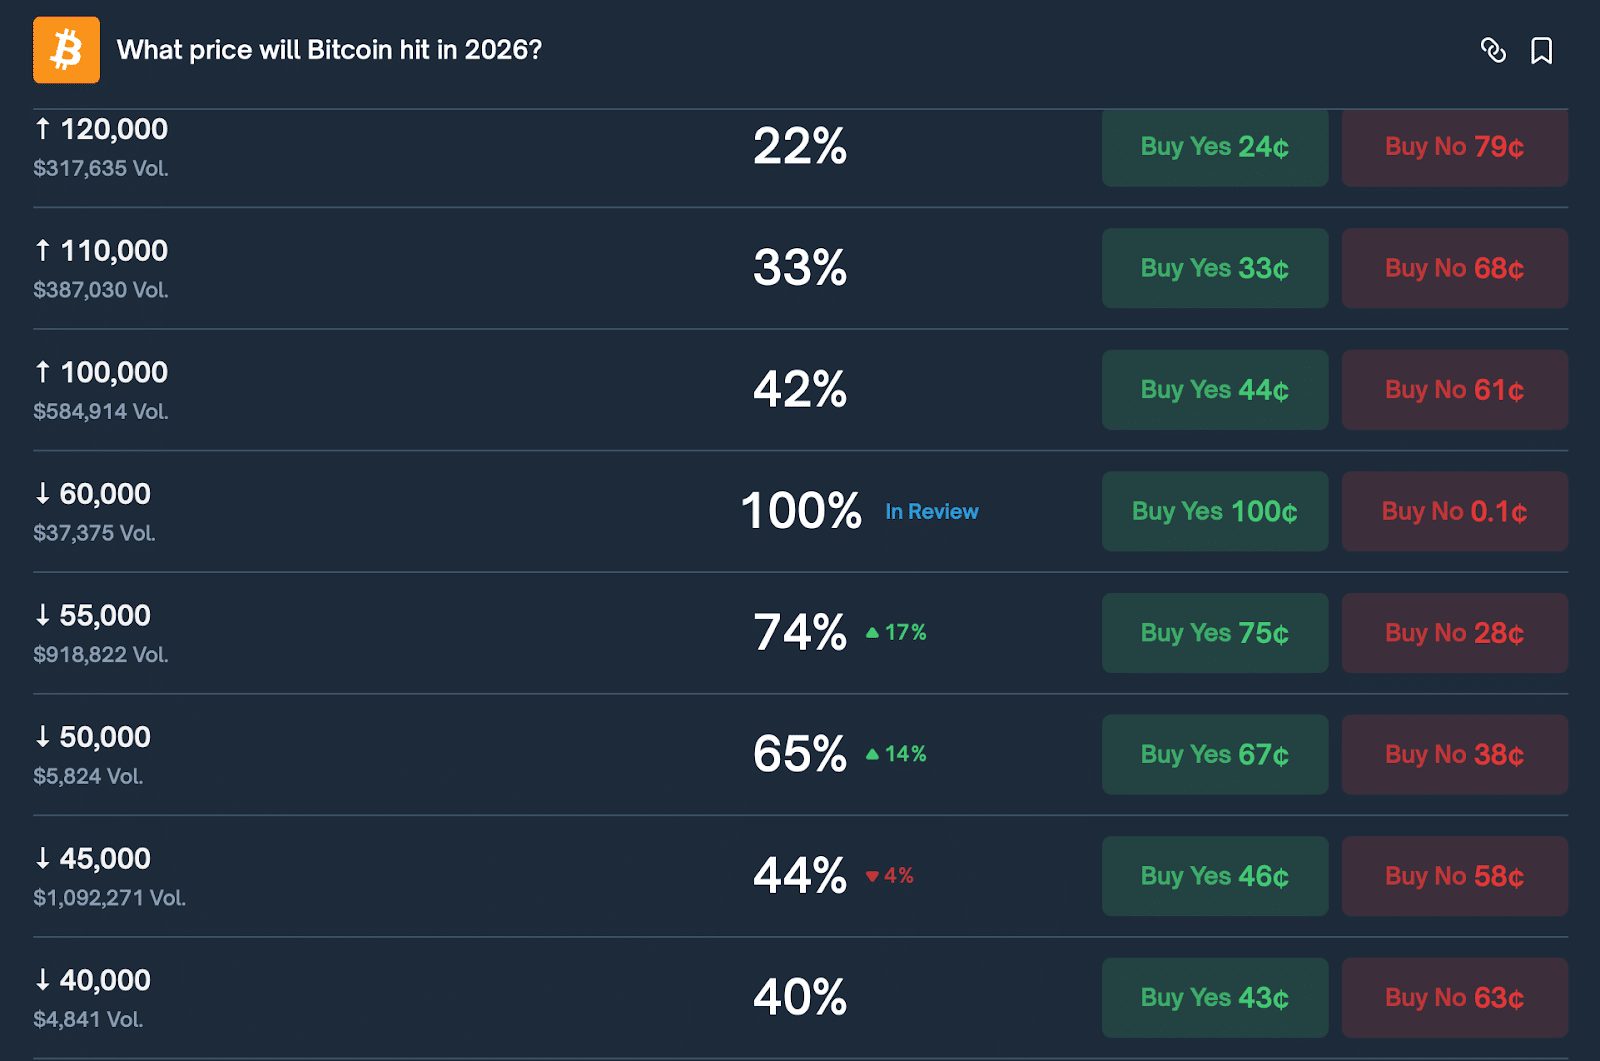Click the 74% chance for 55,000
Screen dimensions: 1600x1061
click(799, 633)
